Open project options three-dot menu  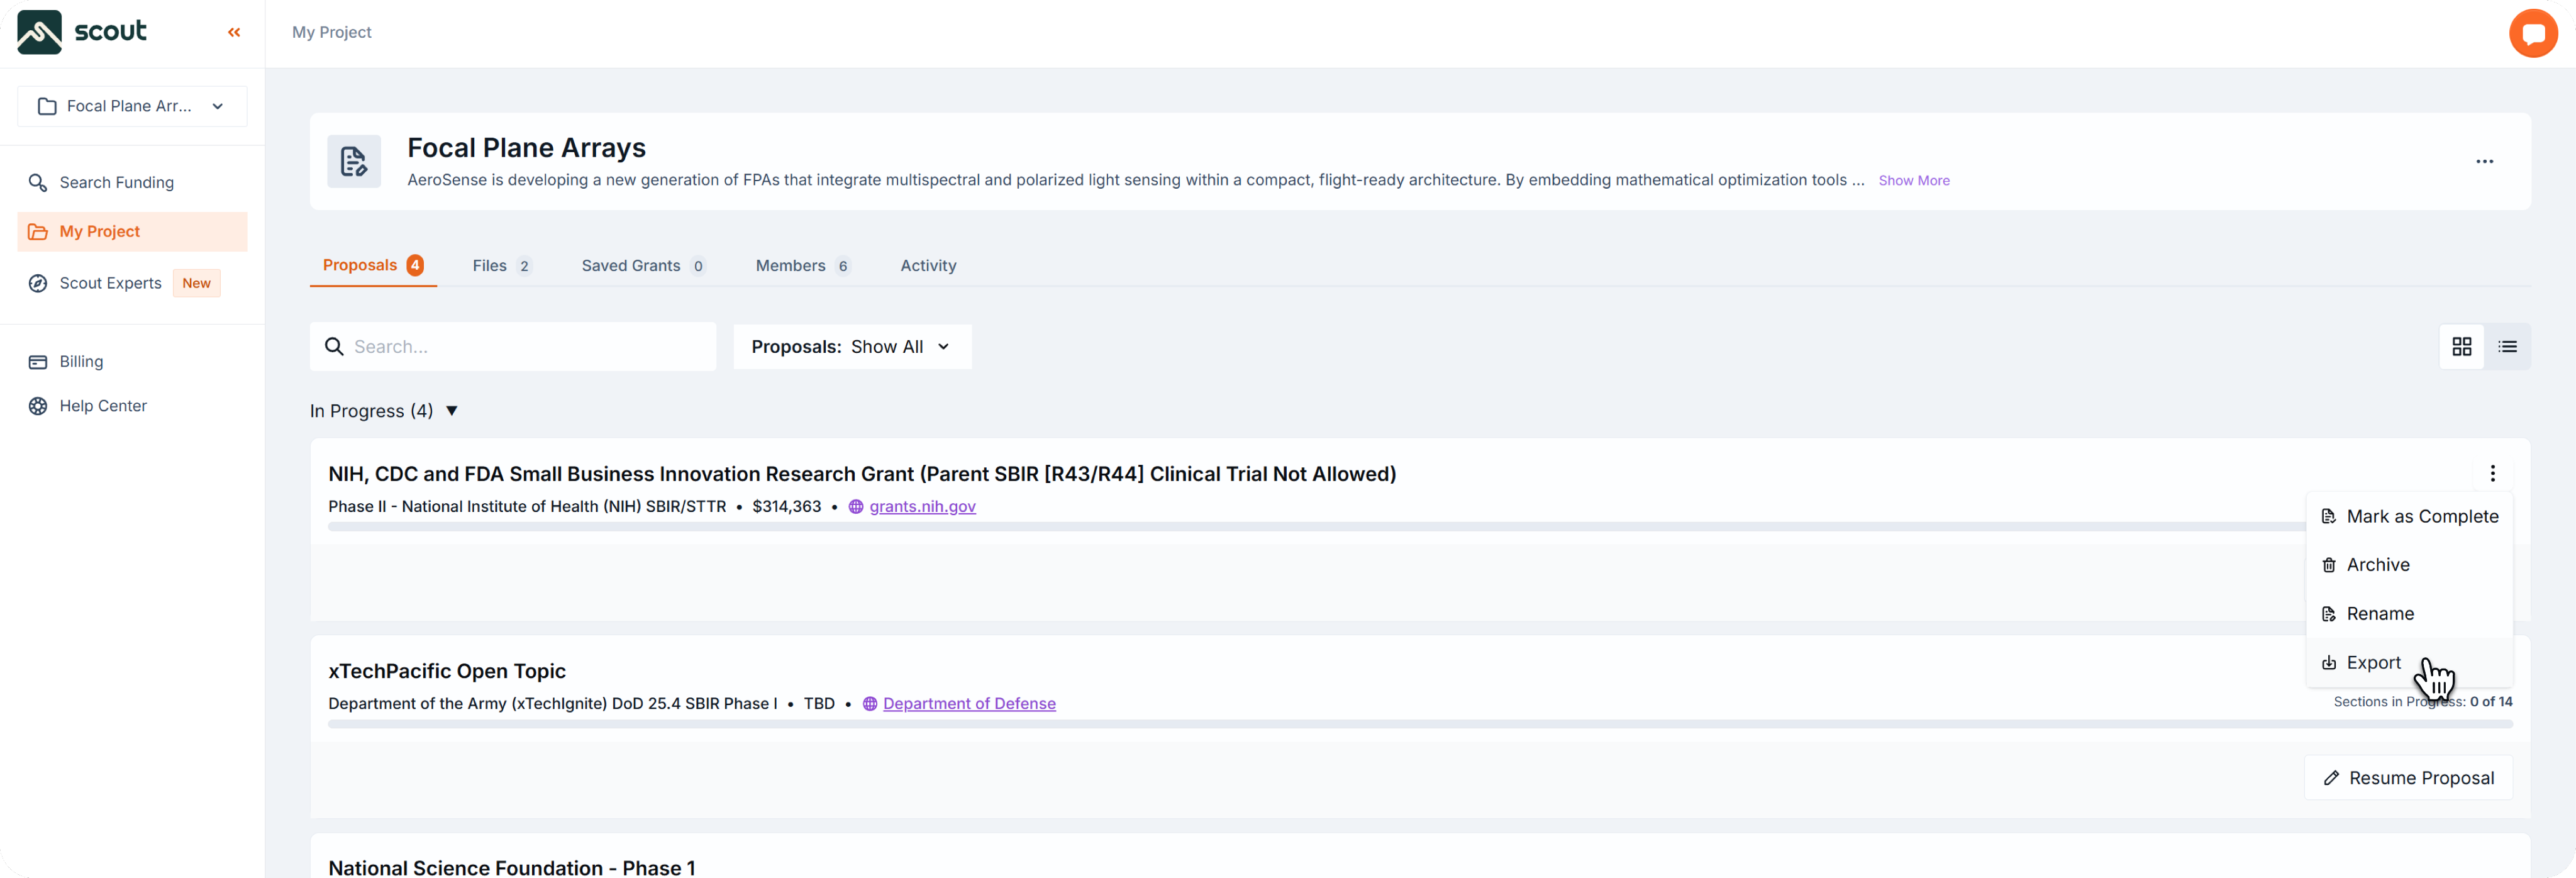coord(2484,162)
